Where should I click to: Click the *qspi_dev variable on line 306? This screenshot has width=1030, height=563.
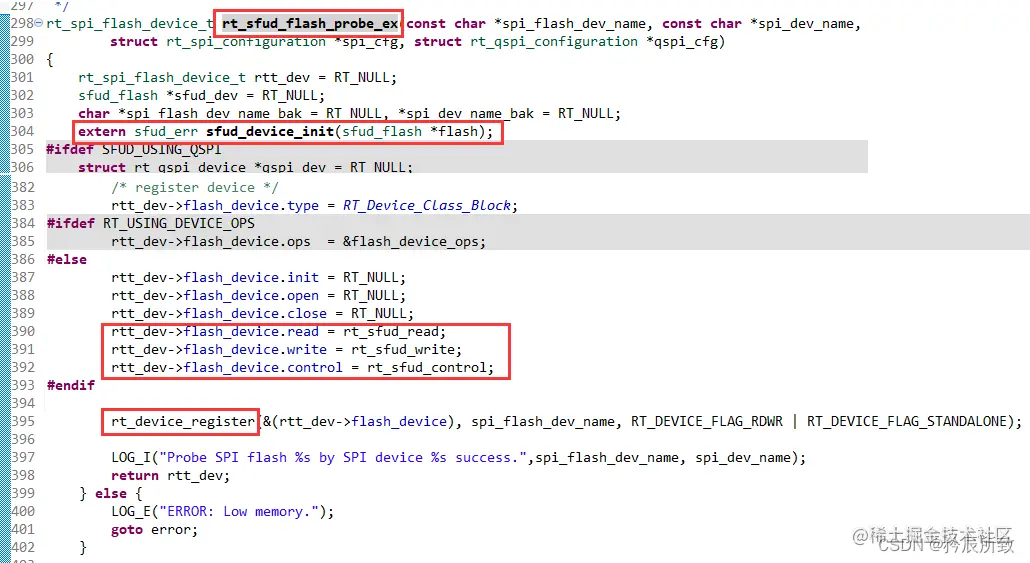click(x=290, y=168)
